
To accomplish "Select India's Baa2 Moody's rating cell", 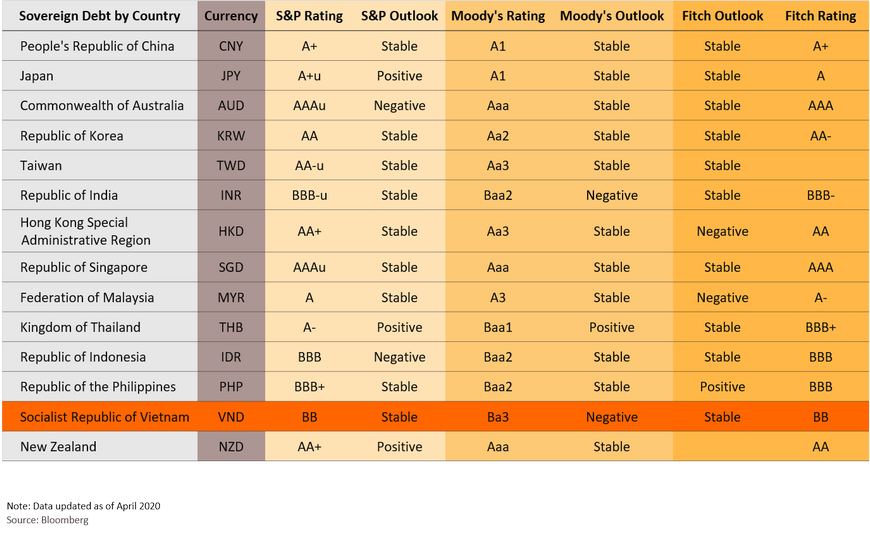I will [x=498, y=195].
